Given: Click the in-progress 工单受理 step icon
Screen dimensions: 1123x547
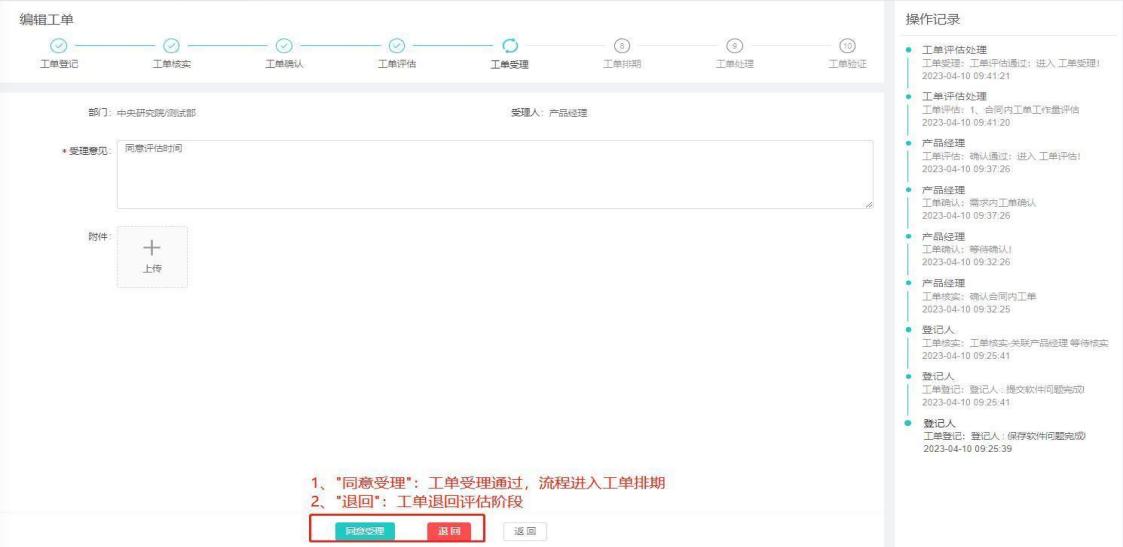Looking at the screenshot, I should click(510, 45).
